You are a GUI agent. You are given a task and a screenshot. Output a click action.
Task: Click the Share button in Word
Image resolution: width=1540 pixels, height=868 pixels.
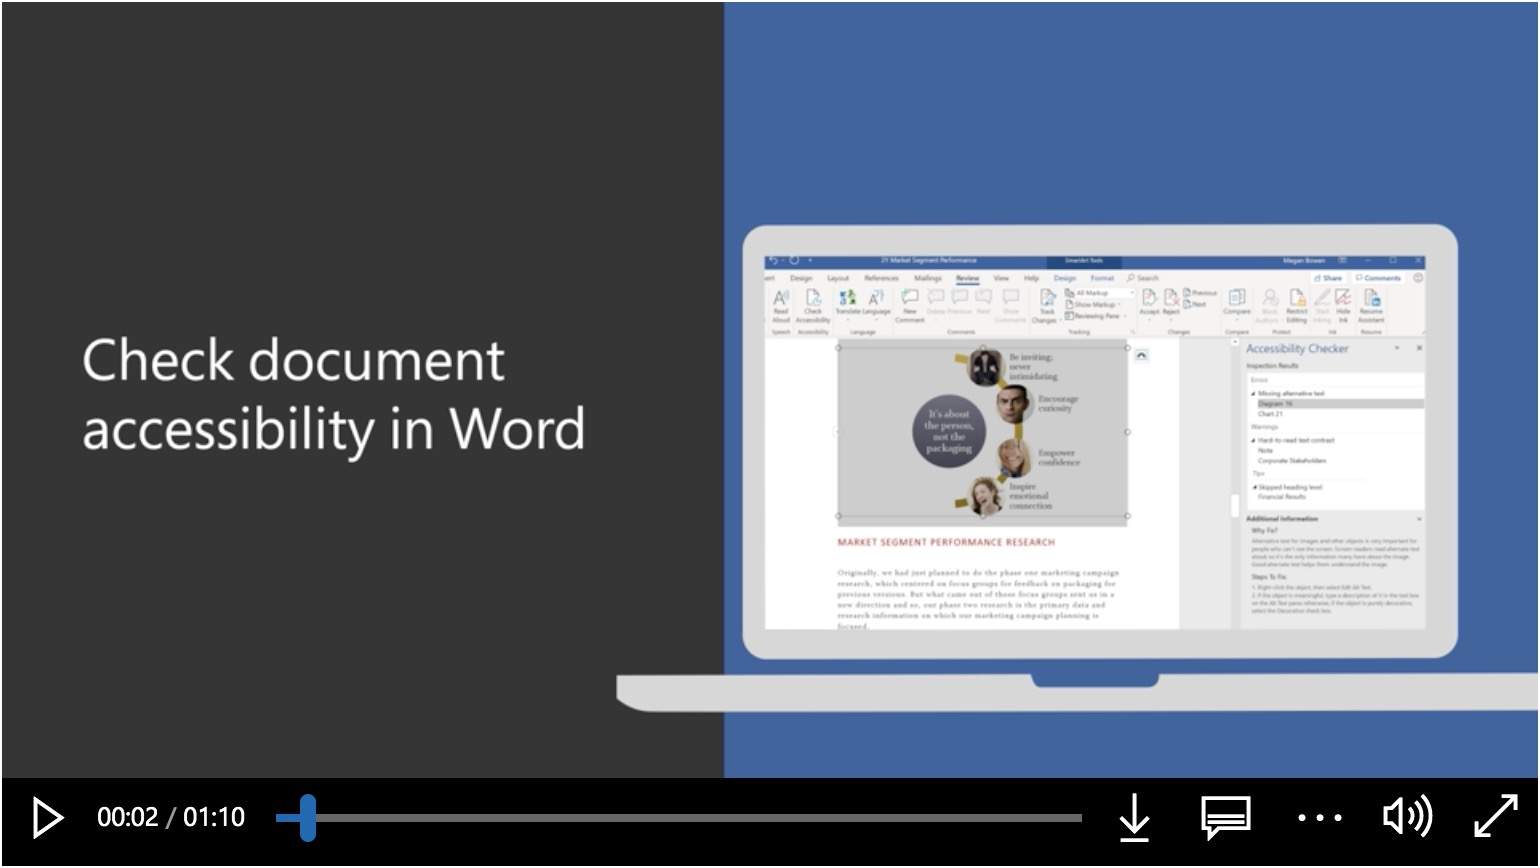(x=1328, y=278)
